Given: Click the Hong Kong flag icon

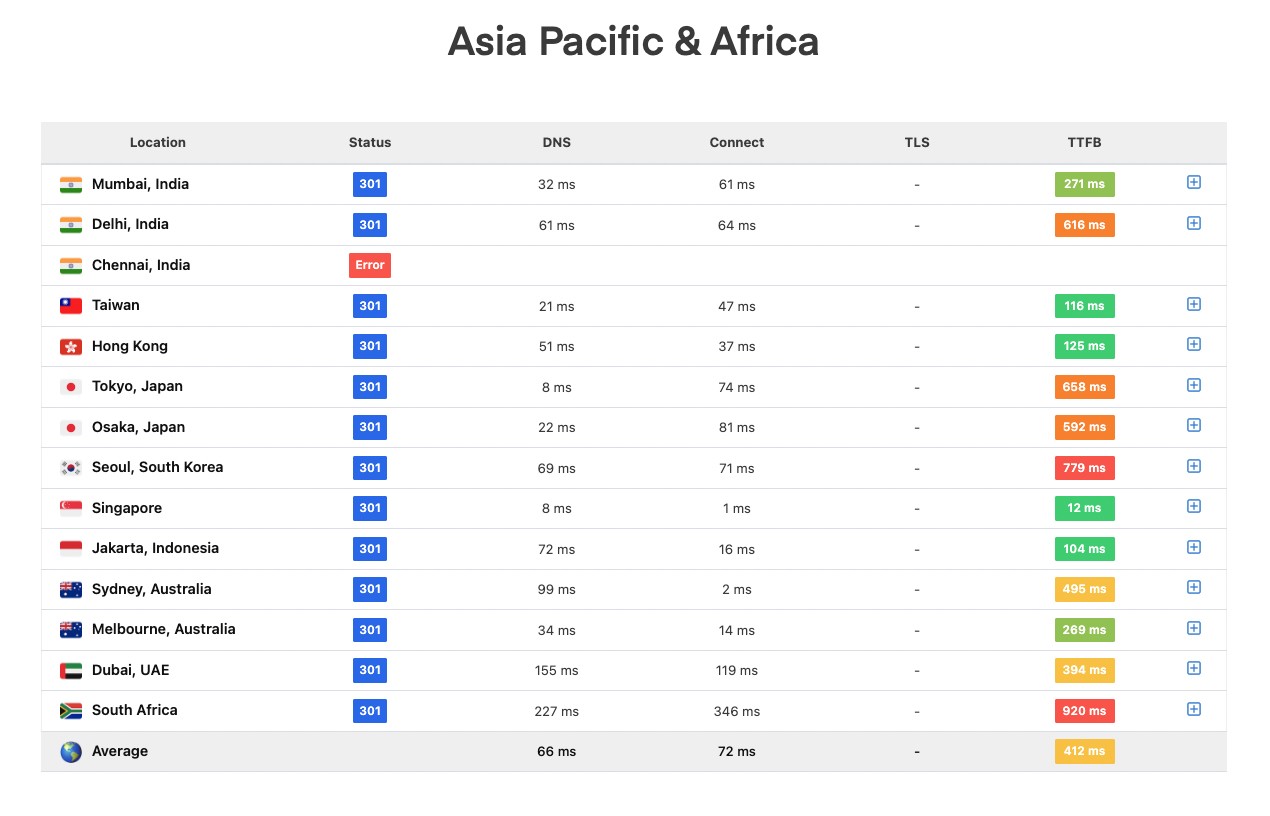Looking at the screenshot, I should point(71,346).
